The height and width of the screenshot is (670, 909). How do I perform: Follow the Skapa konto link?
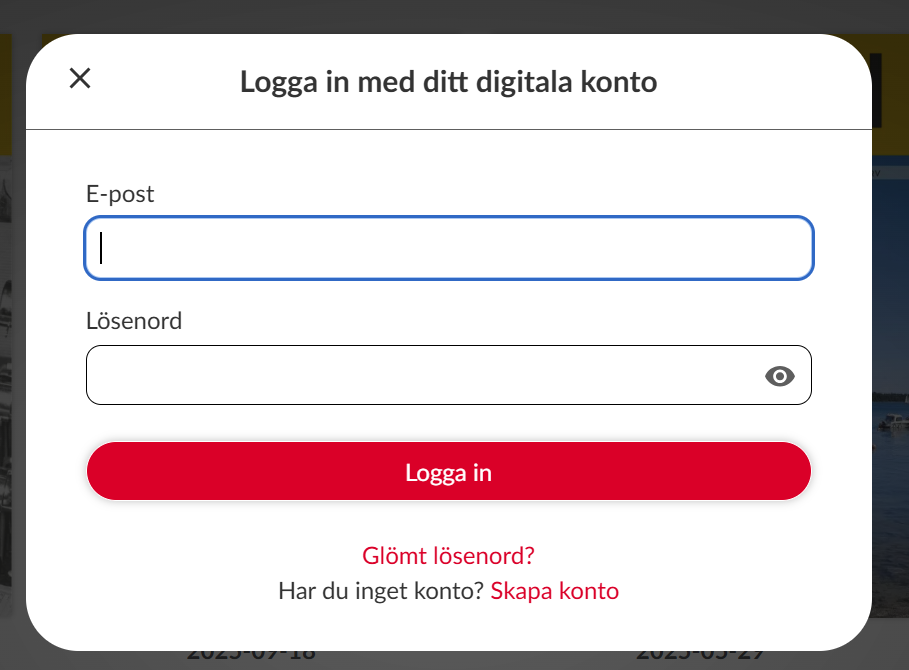(554, 591)
